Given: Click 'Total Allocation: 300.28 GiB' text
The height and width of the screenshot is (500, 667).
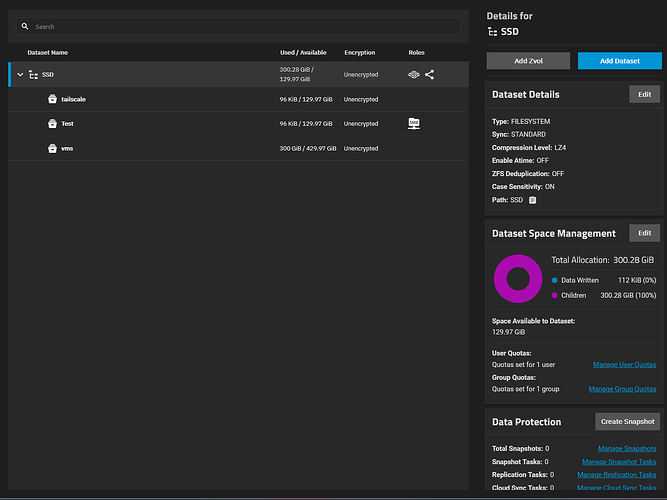Looking at the screenshot, I should tap(602, 260).
